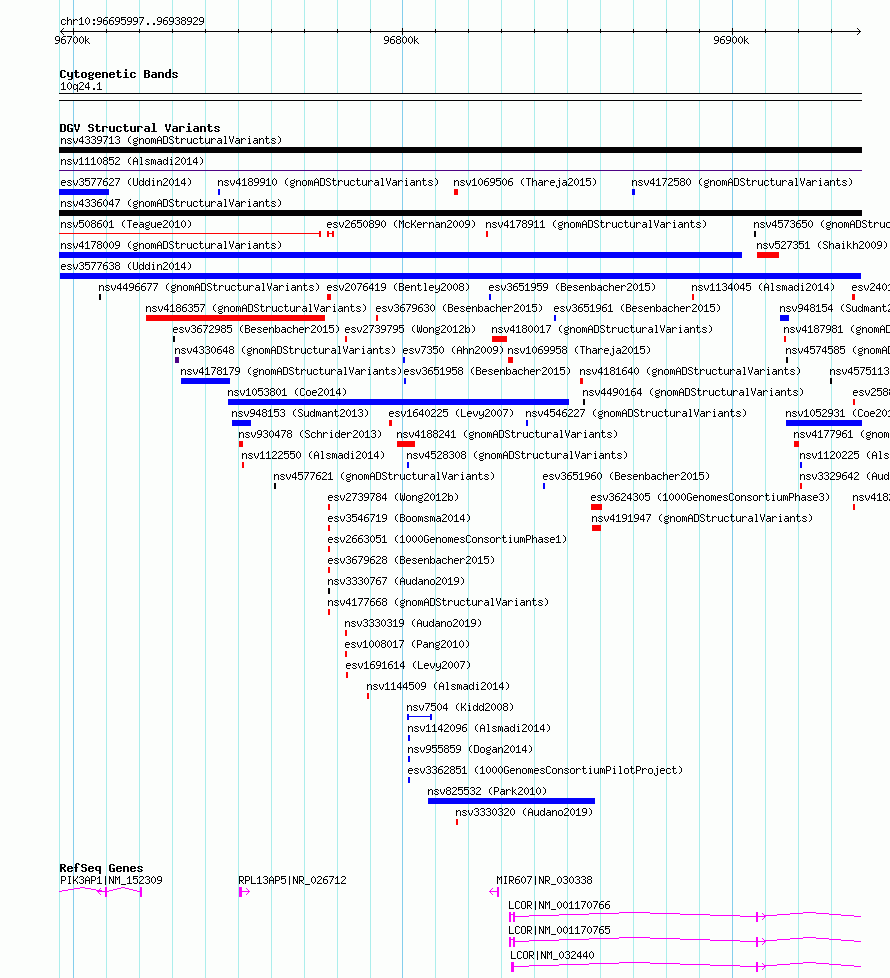890x978 pixels.
Task: Click RPL13AP5|NR_026712 gene label
Action: click(x=293, y=881)
